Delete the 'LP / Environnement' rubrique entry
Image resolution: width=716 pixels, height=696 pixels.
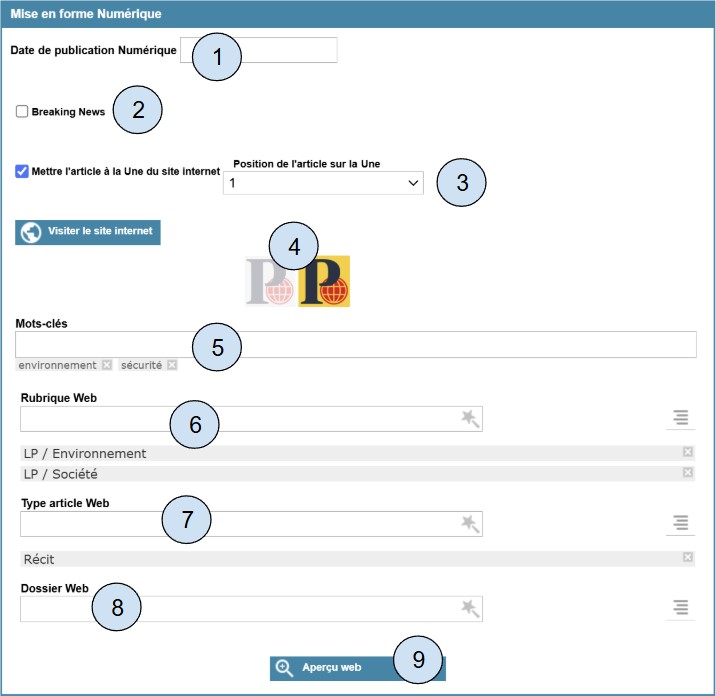pyautogui.click(x=687, y=452)
